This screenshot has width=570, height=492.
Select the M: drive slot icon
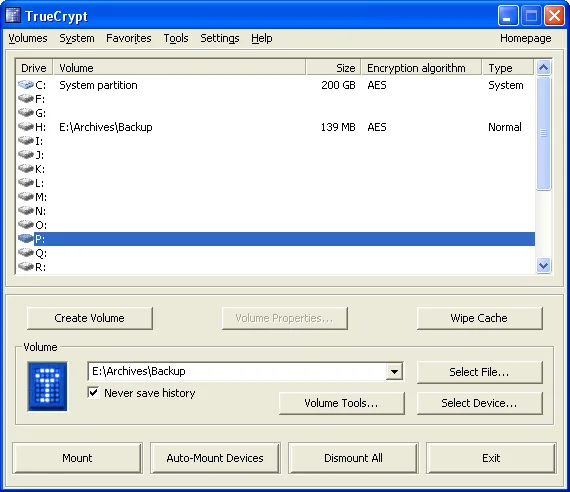click(26, 196)
